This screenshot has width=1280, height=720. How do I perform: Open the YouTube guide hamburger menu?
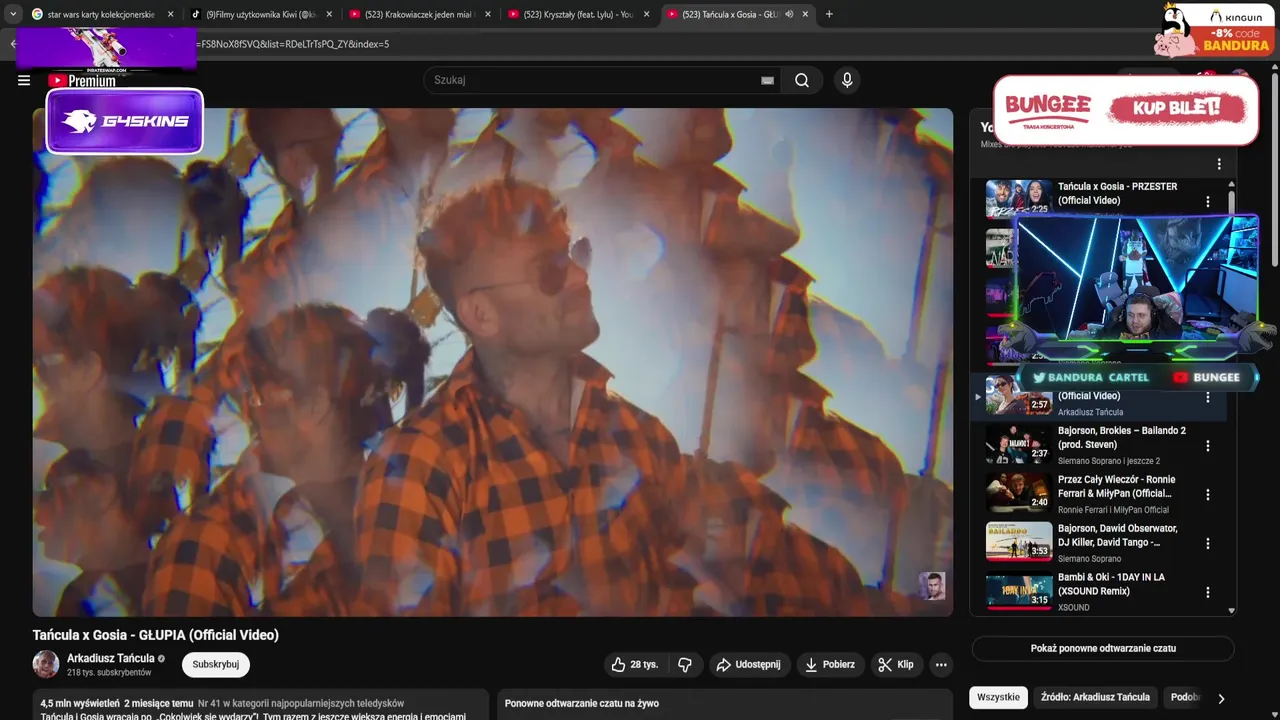(24, 81)
